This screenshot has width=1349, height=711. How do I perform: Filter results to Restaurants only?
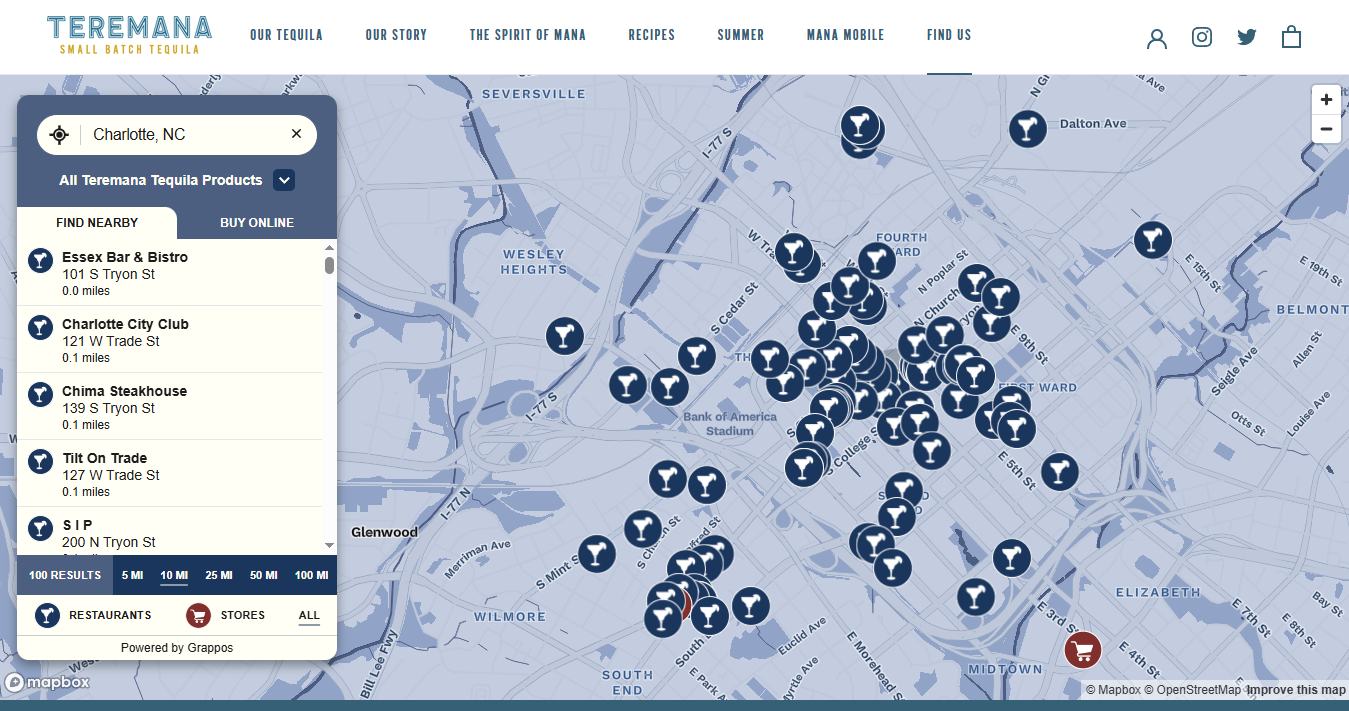click(93, 615)
